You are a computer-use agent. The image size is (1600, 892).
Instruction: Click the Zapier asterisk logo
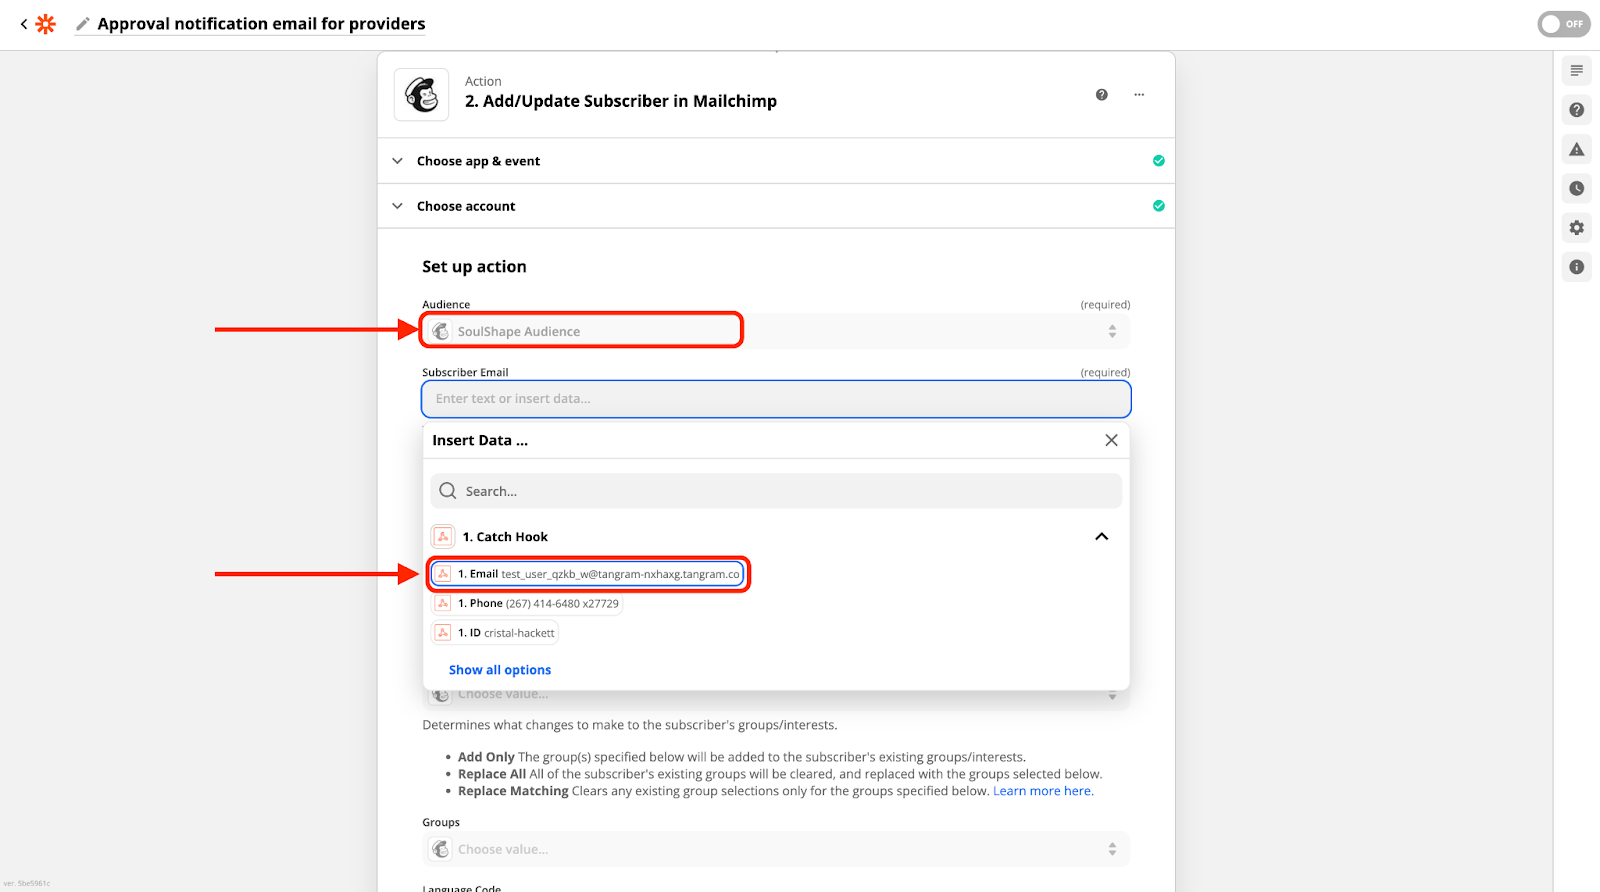[46, 24]
